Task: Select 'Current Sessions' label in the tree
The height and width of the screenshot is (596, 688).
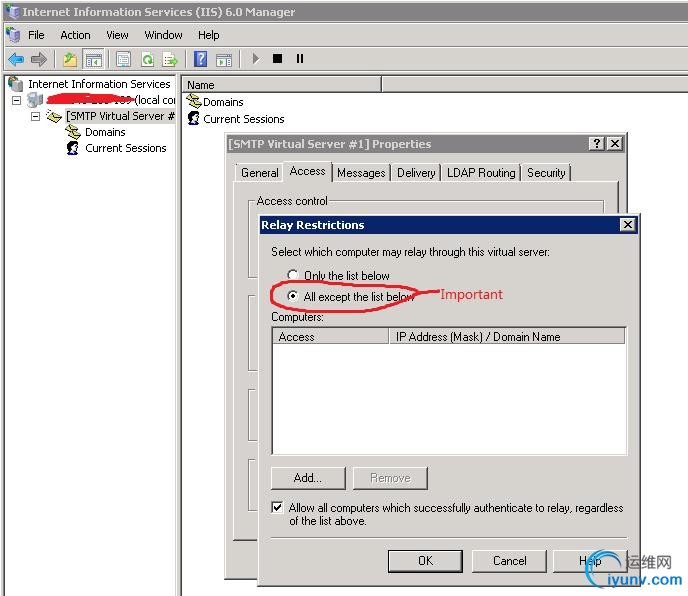Action: pyautogui.click(x=125, y=148)
